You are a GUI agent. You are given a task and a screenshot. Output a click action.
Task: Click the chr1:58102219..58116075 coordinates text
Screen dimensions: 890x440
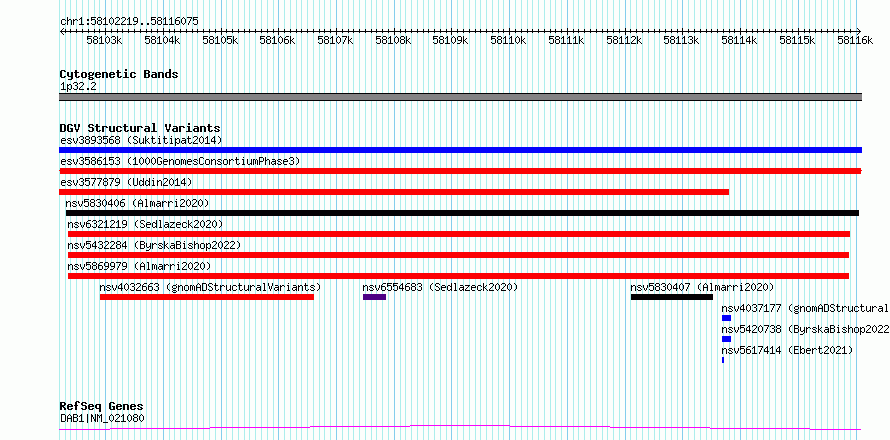[129, 22]
